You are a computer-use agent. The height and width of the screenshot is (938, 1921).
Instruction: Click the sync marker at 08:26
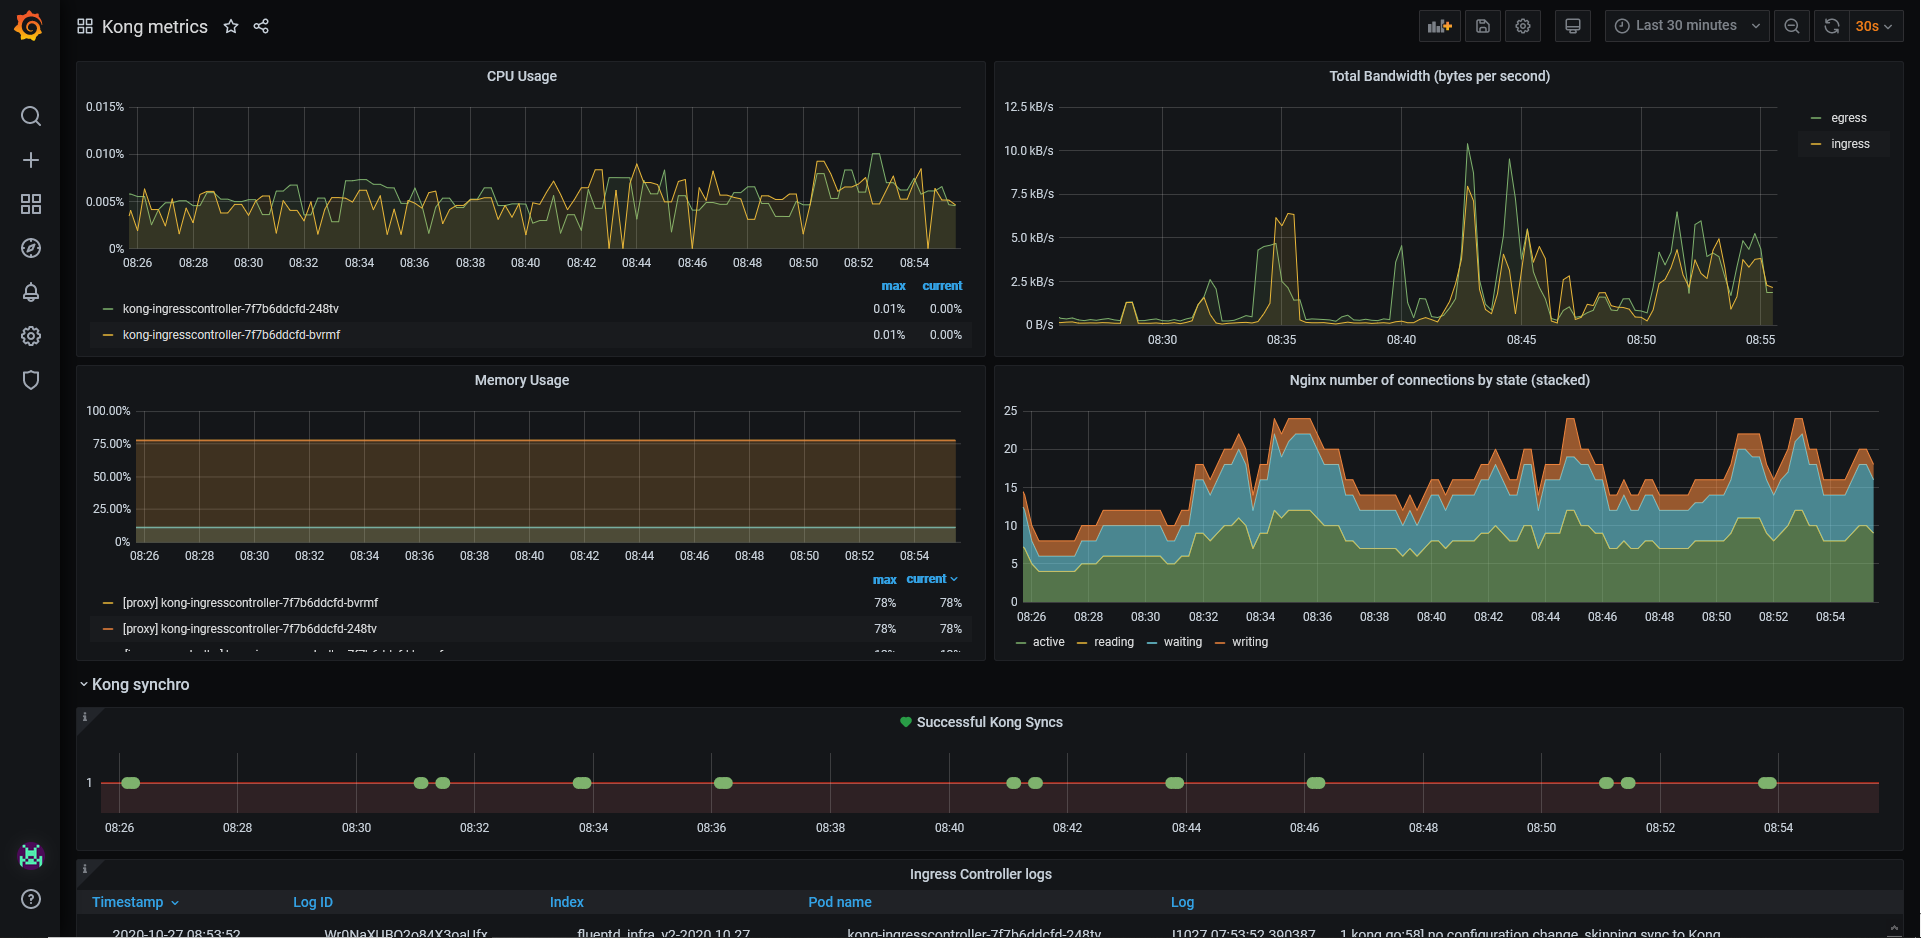131,783
